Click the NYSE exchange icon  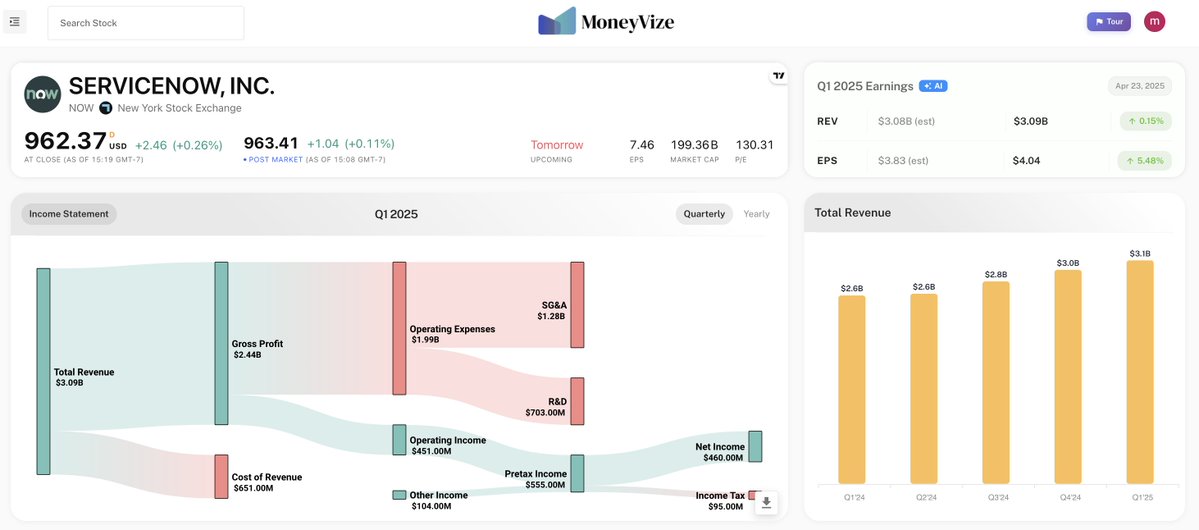pyautogui.click(x=106, y=108)
